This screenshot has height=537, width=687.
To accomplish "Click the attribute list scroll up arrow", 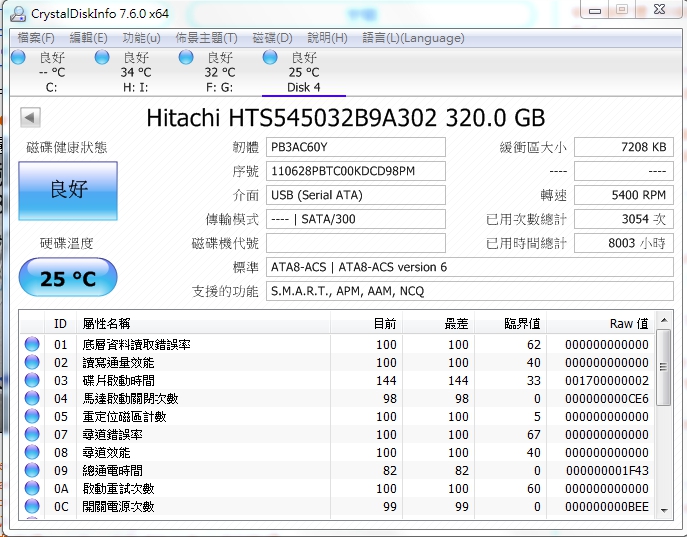I will pos(664,320).
